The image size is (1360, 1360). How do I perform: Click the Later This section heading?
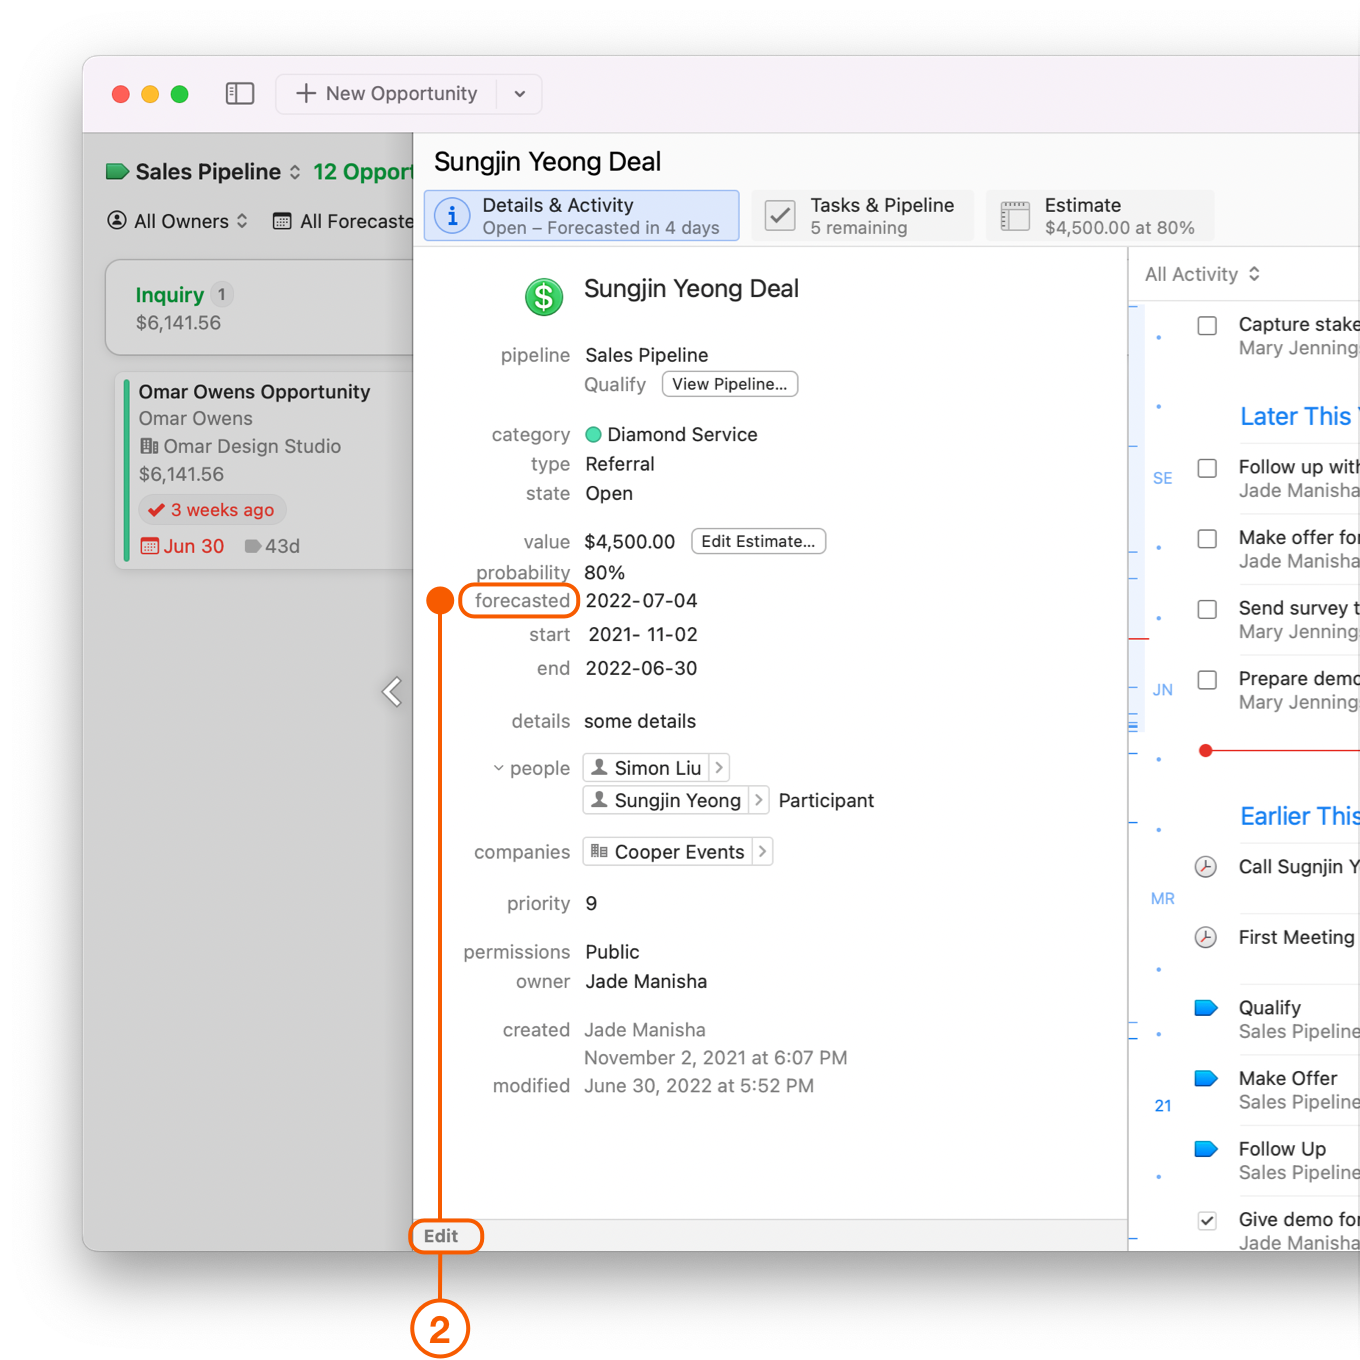[1299, 416]
